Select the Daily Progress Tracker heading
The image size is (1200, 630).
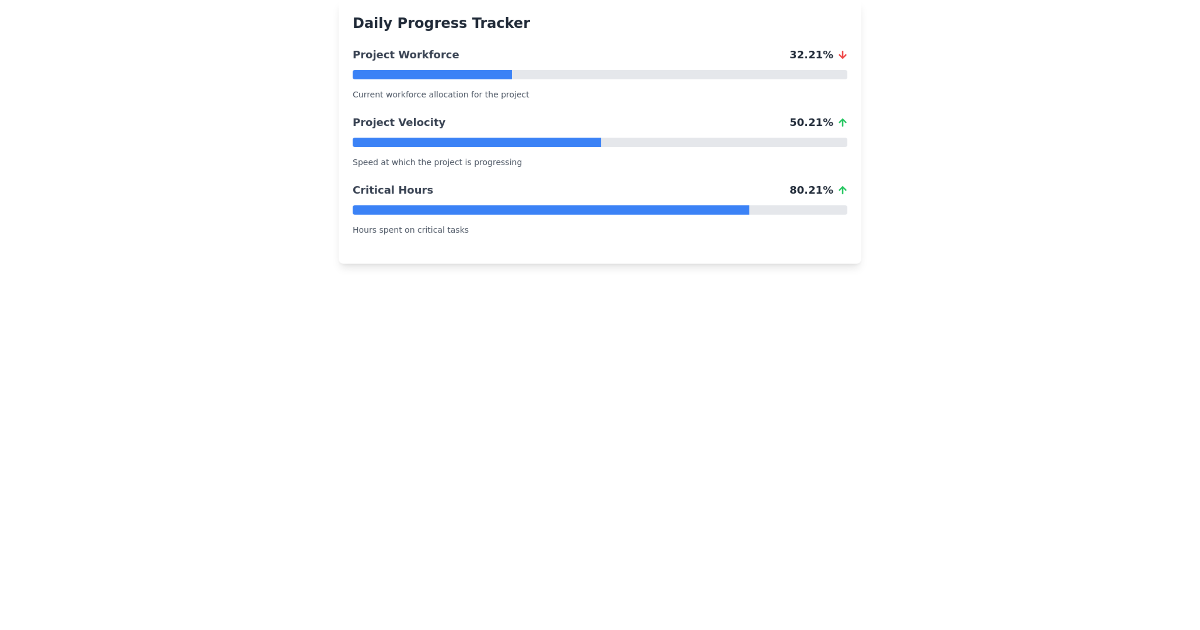point(441,23)
